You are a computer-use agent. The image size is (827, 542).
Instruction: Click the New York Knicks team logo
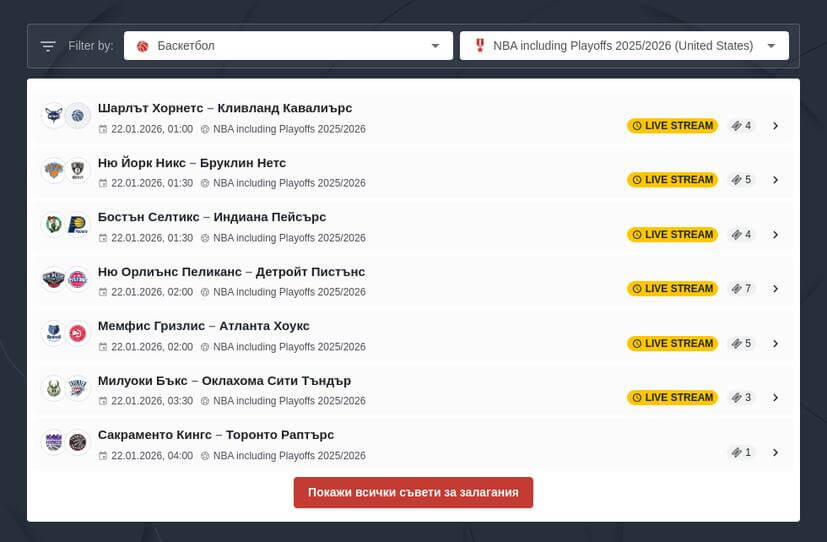click(53, 170)
